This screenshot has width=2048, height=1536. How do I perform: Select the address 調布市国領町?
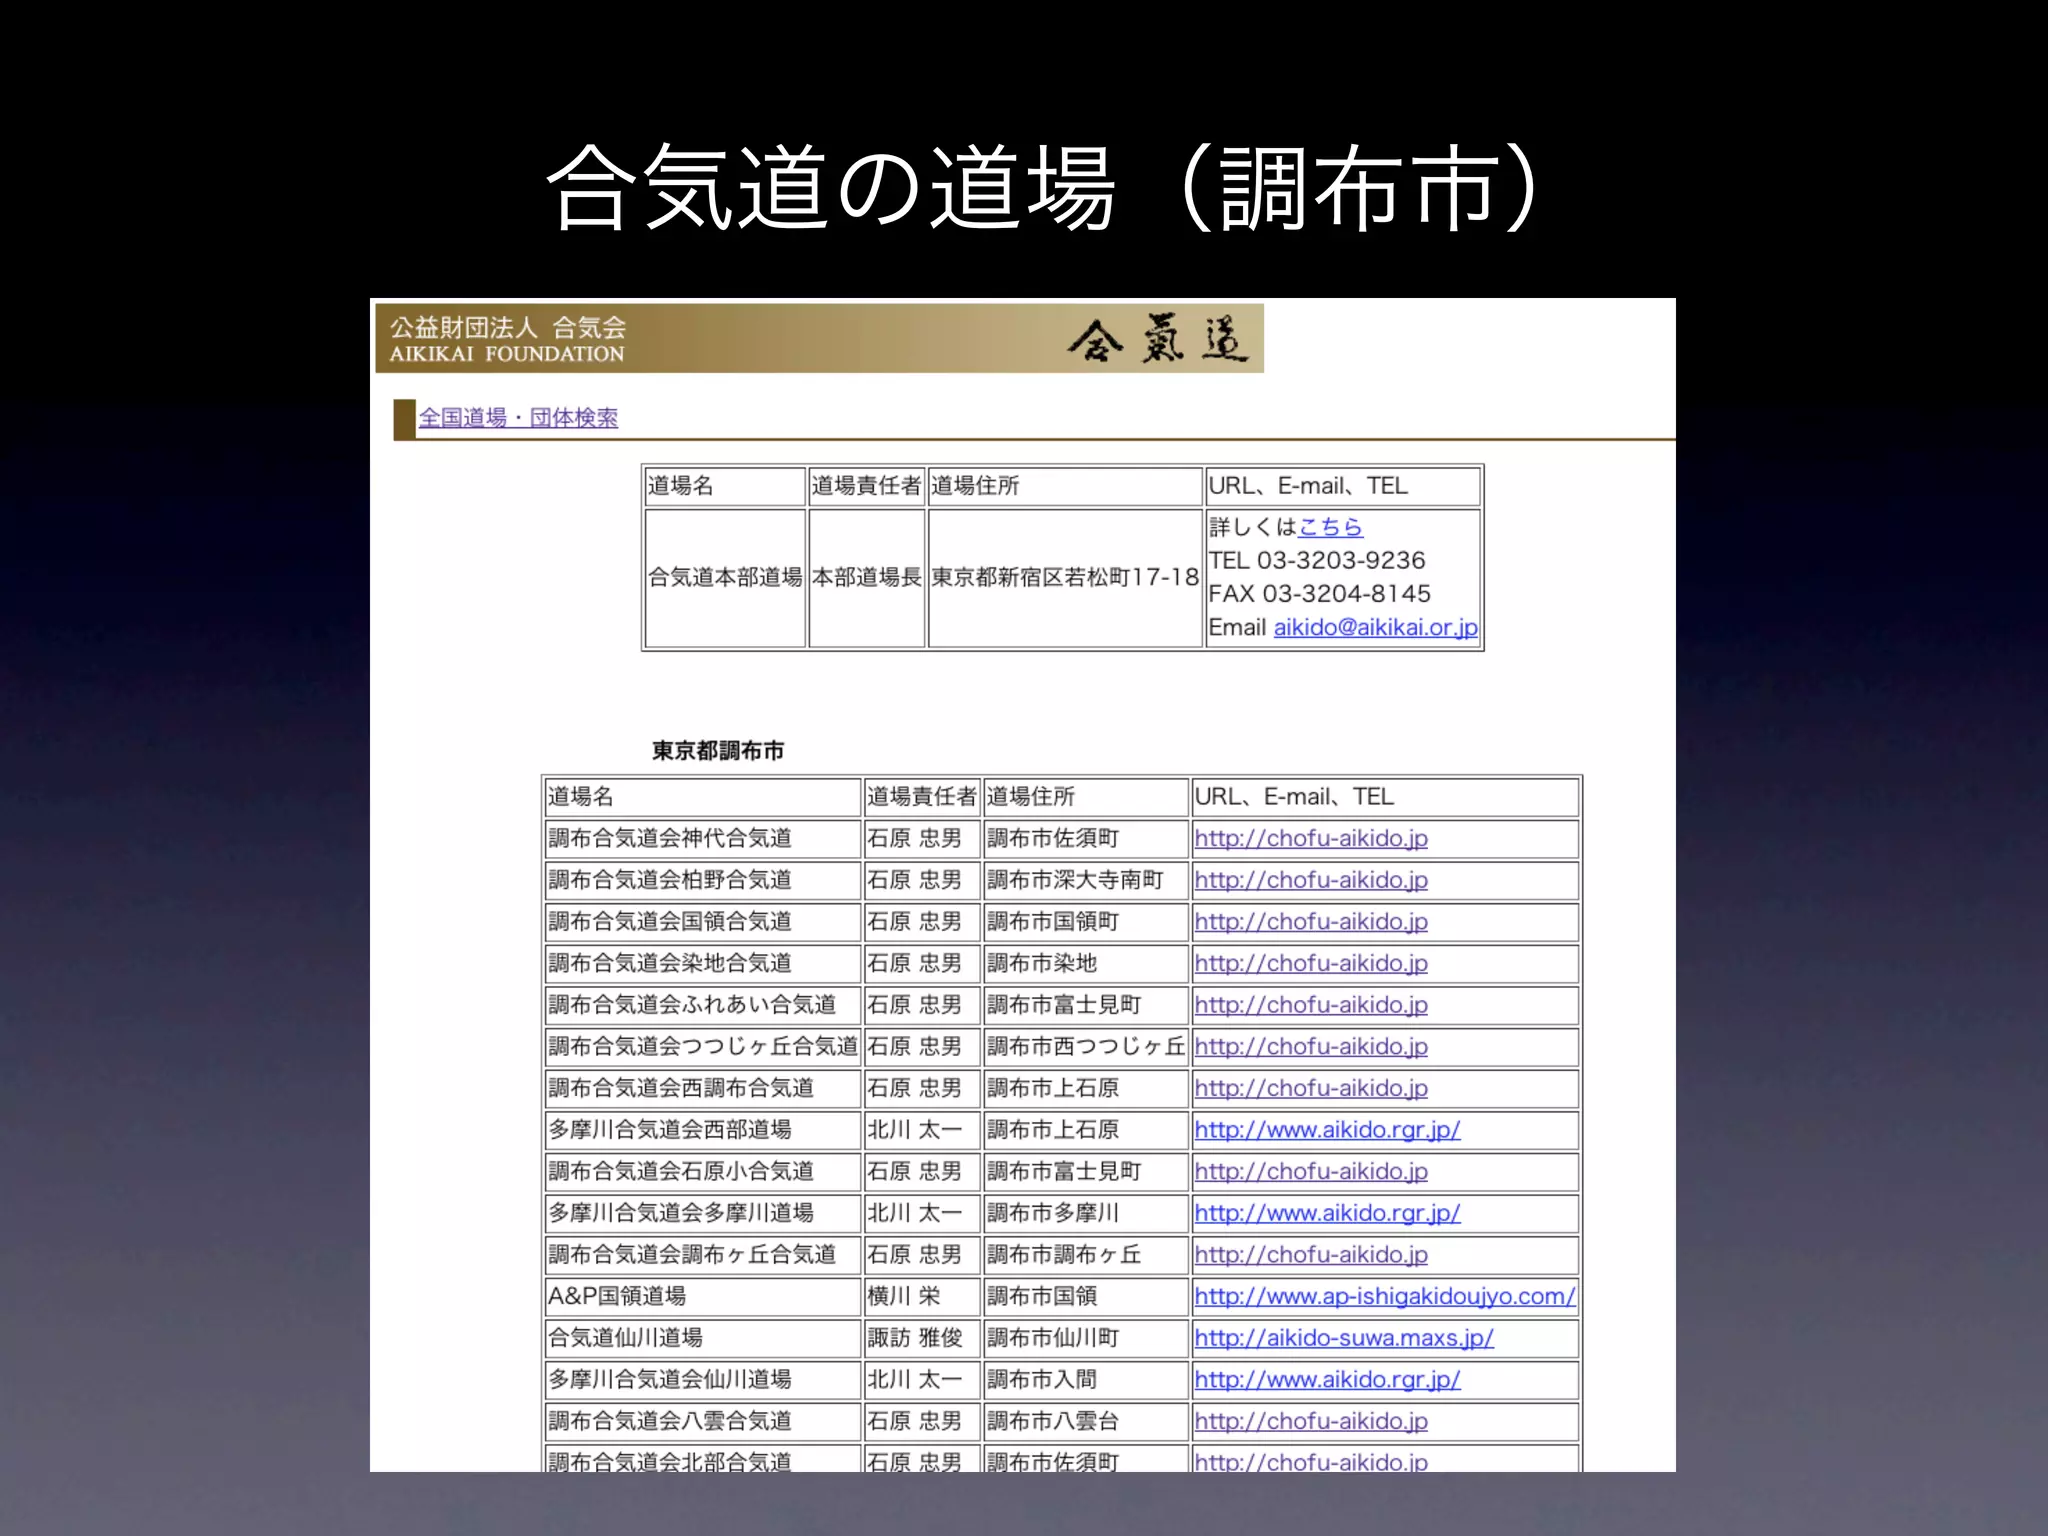(x=1054, y=922)
